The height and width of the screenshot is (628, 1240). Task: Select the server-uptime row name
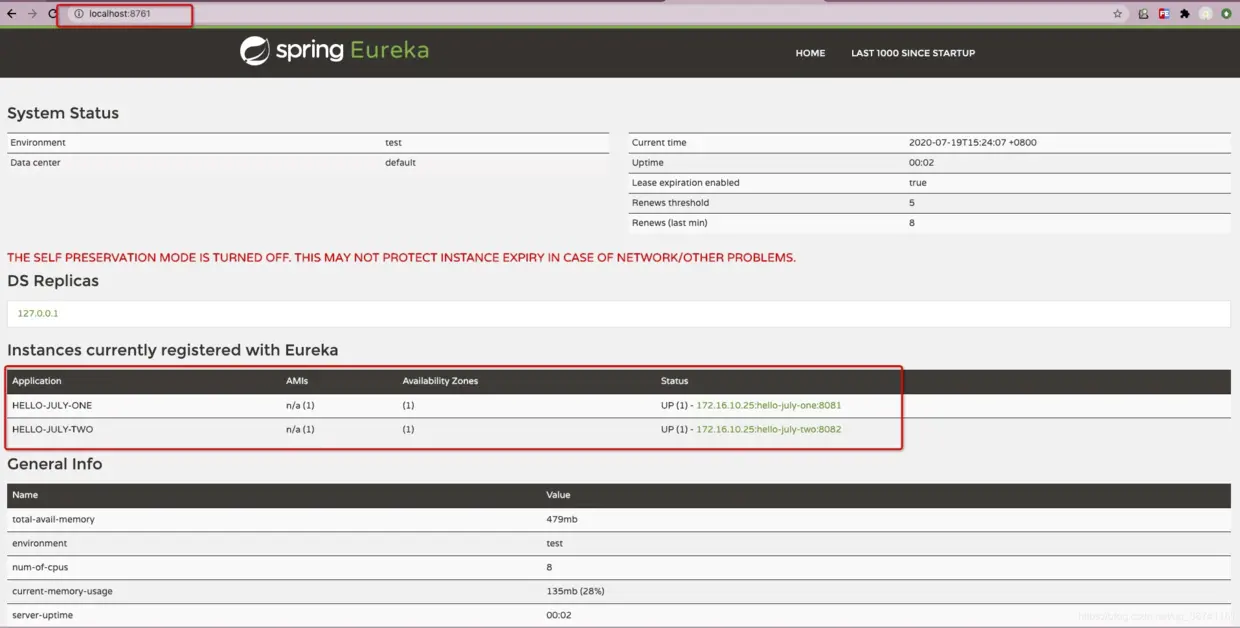42,615
